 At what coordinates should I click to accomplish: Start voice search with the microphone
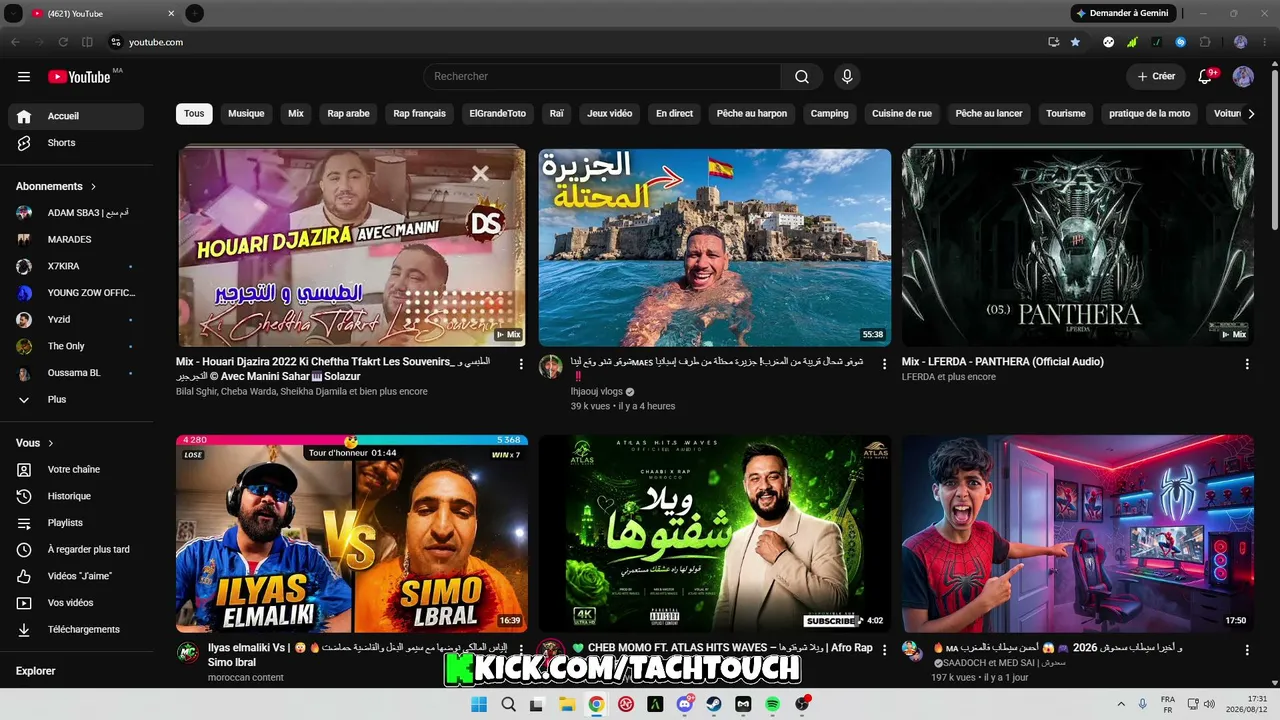click(x=847, y=77)
